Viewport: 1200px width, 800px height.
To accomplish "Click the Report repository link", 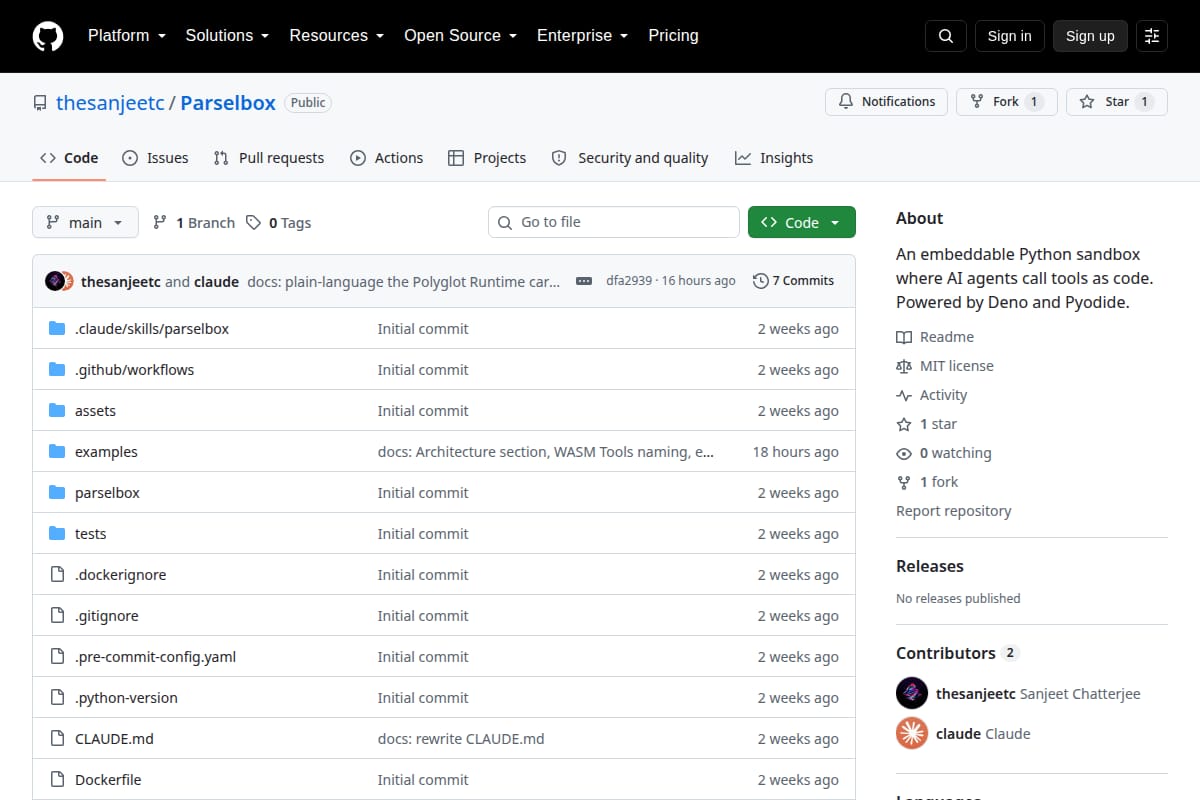I will coord(954,511).
